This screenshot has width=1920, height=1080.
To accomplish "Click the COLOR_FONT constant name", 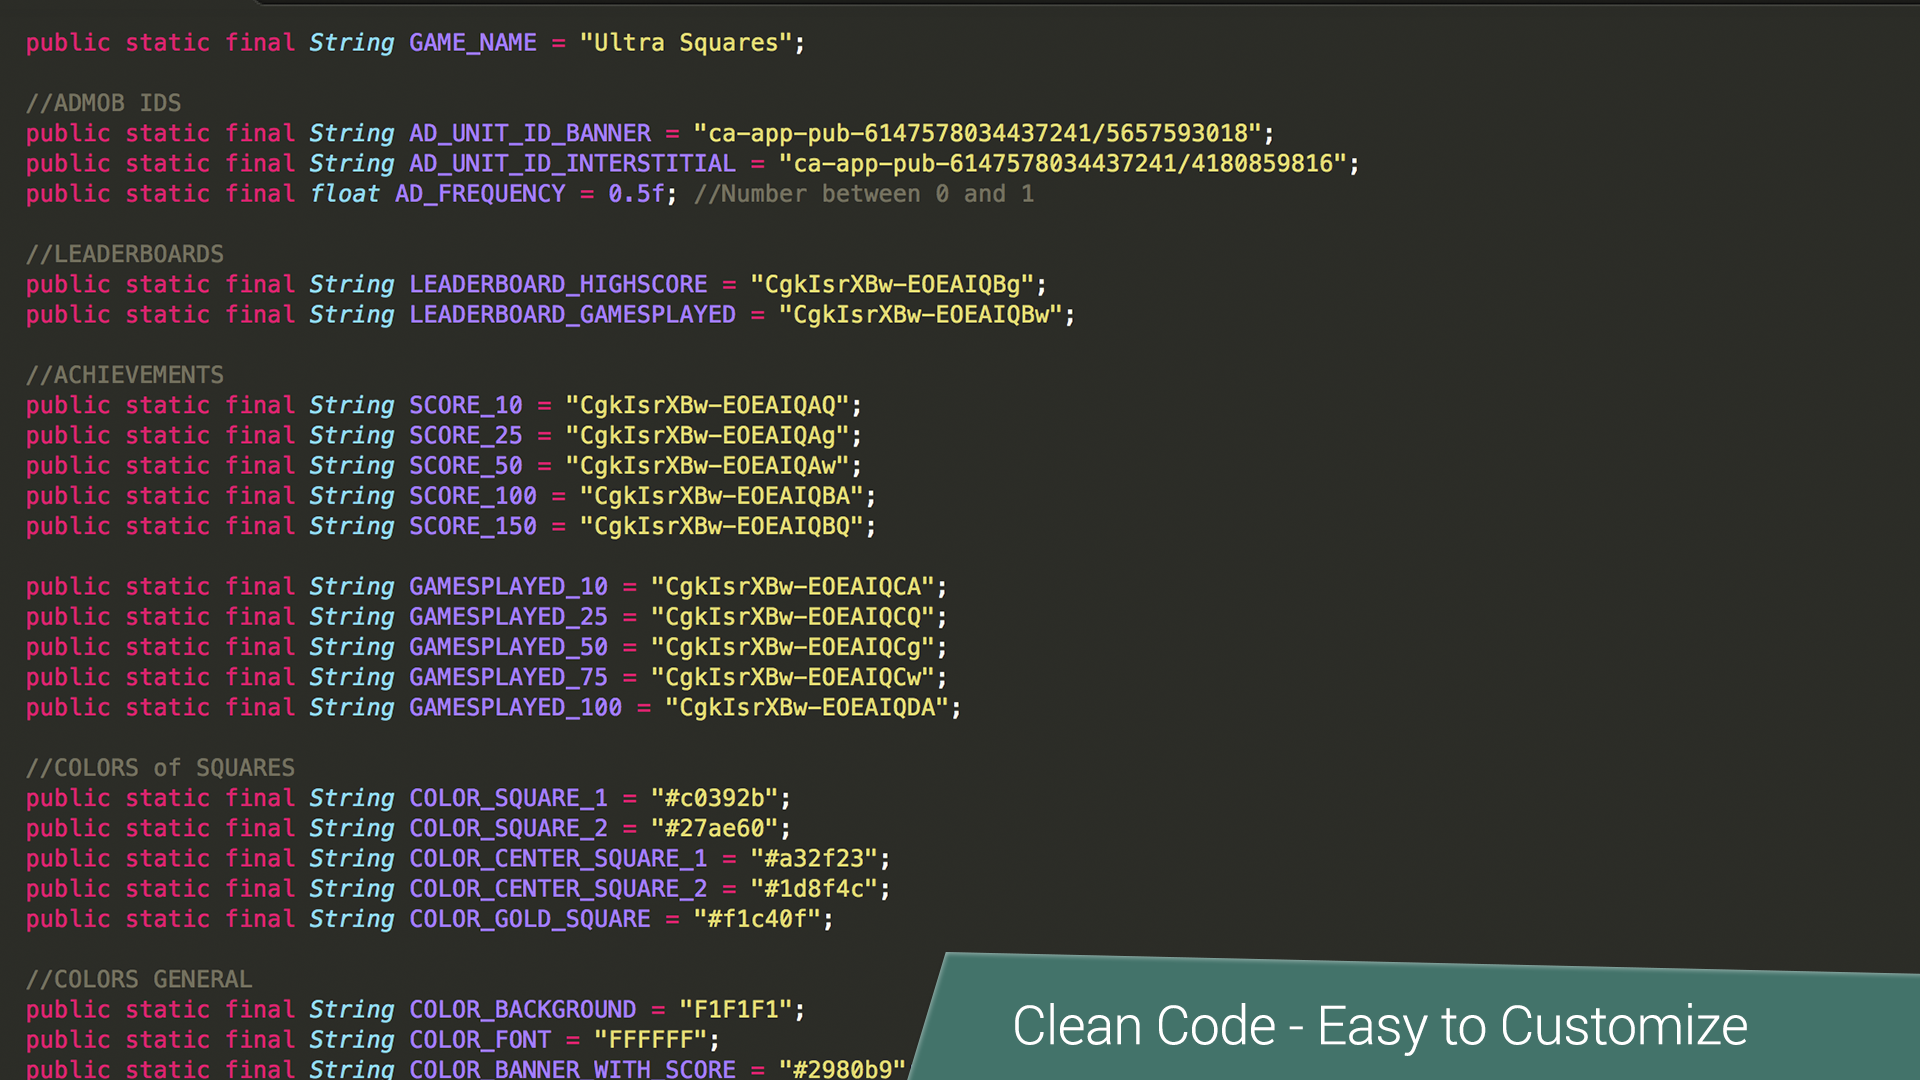I will (479, 1040).
